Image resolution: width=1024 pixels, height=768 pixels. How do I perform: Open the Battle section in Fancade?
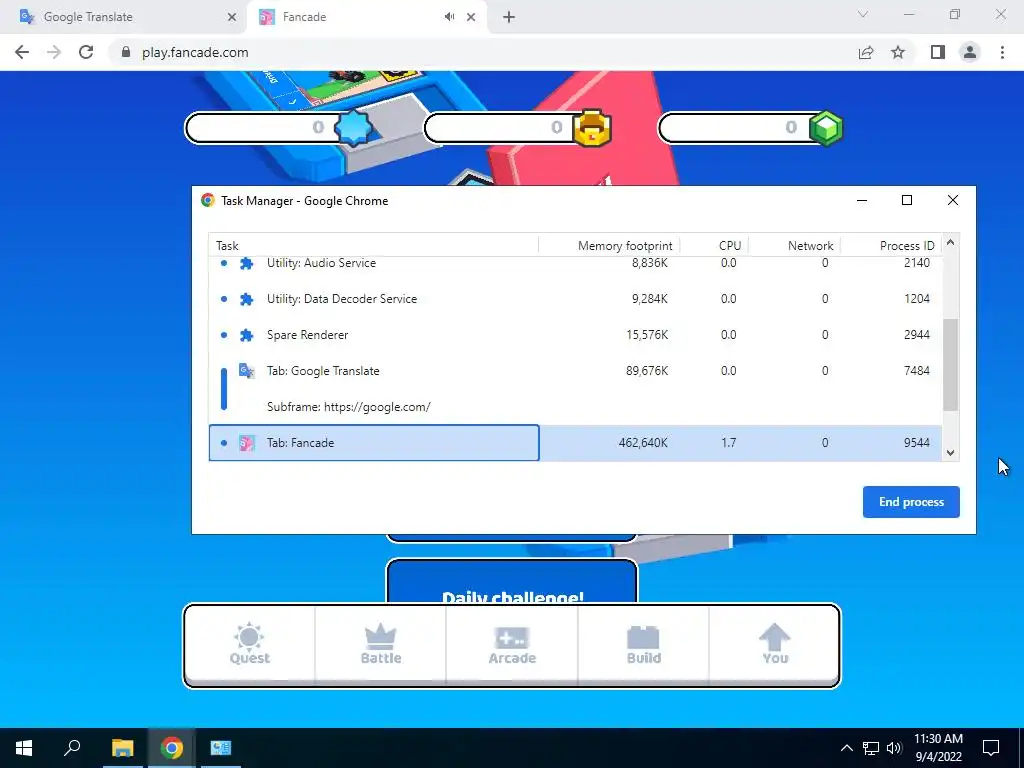[x=381, y=645]
